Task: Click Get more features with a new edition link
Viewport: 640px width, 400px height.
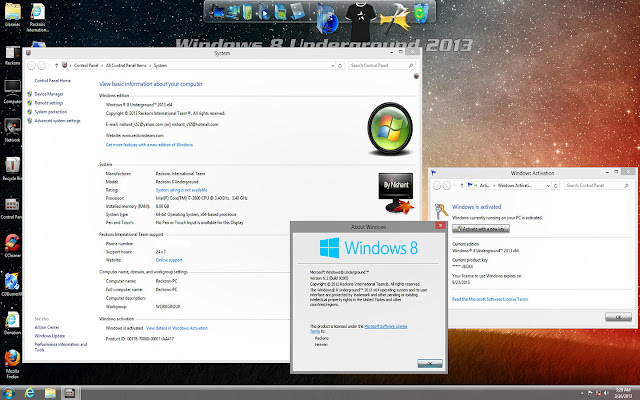Action: pyautogui.click(x=149, y=145)
